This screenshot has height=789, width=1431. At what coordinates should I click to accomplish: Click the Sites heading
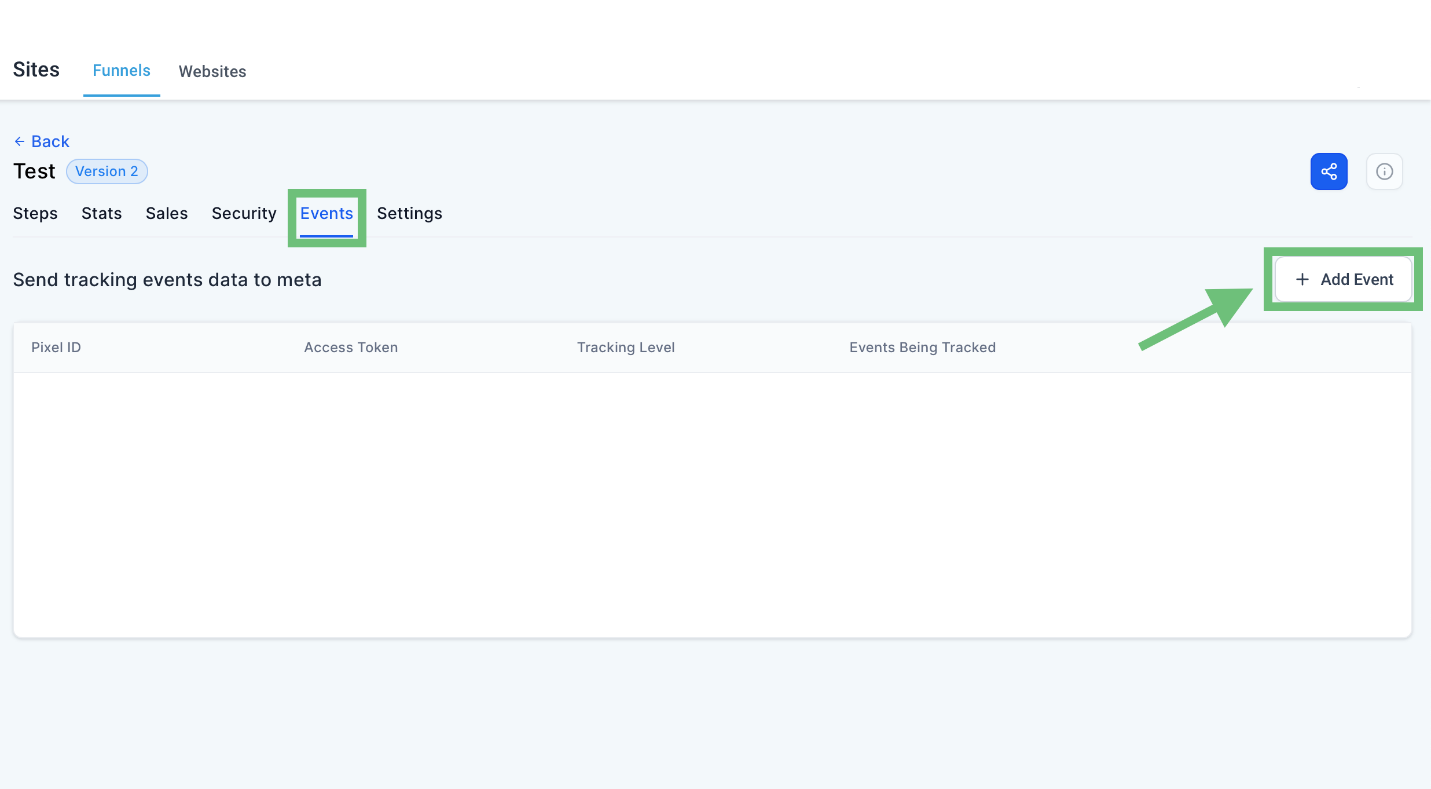tap(36, 69)
